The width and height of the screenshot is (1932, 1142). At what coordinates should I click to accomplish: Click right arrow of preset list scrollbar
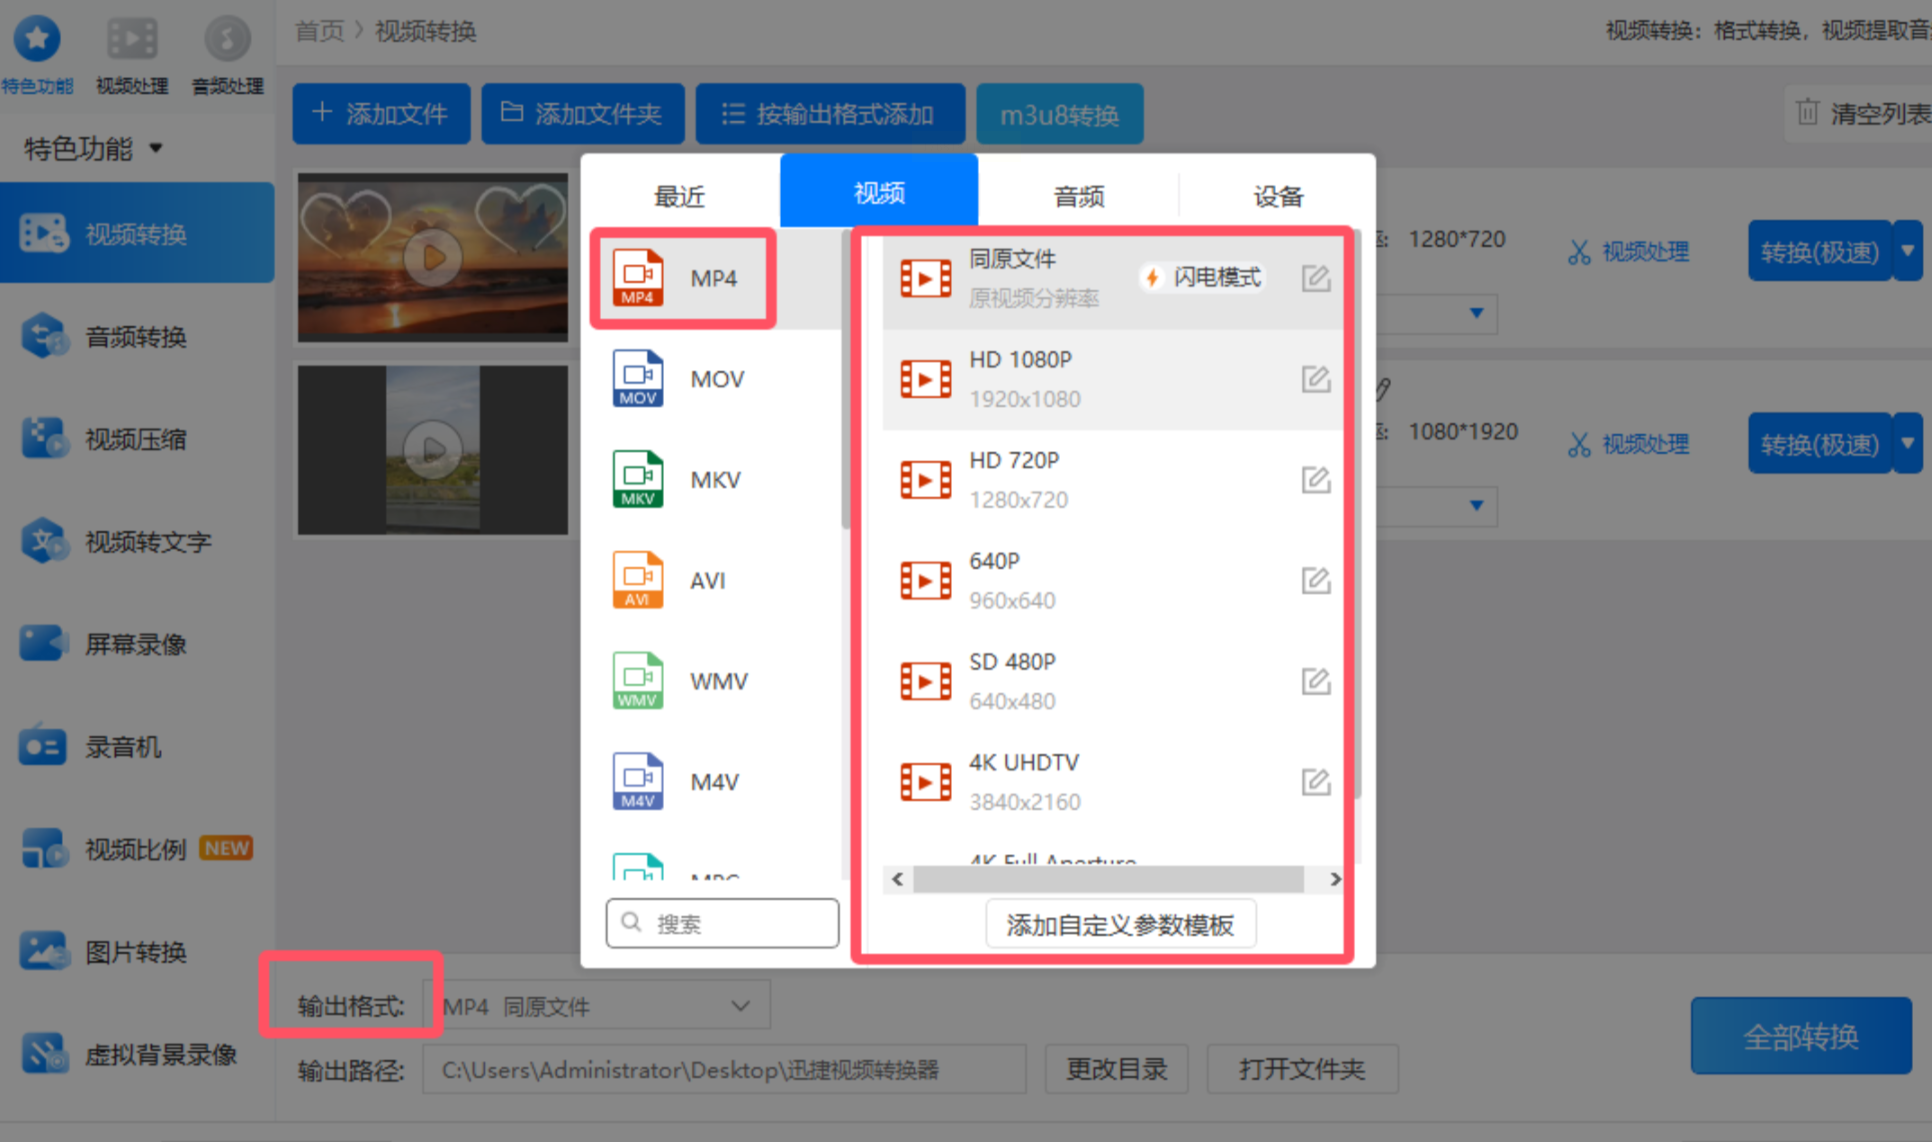(1335, 879)
